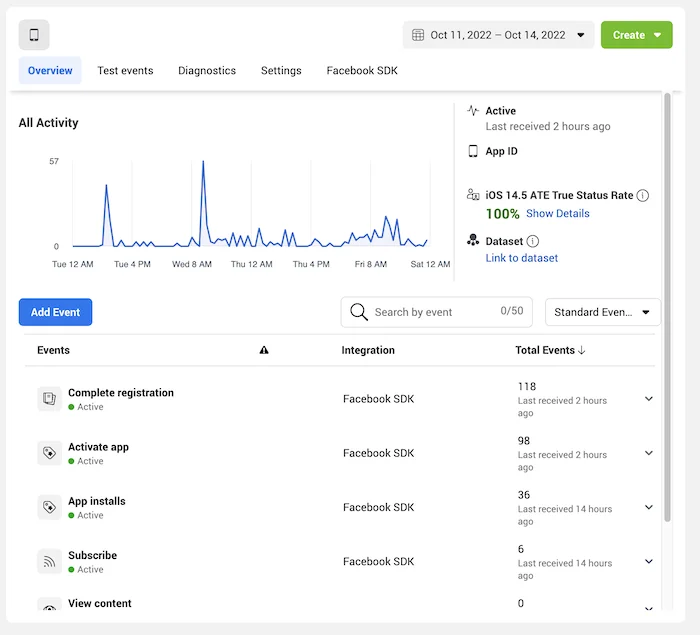Expand the Complete registration row chevron
Viewport: 700px width, 635px height.
point(648,399)
